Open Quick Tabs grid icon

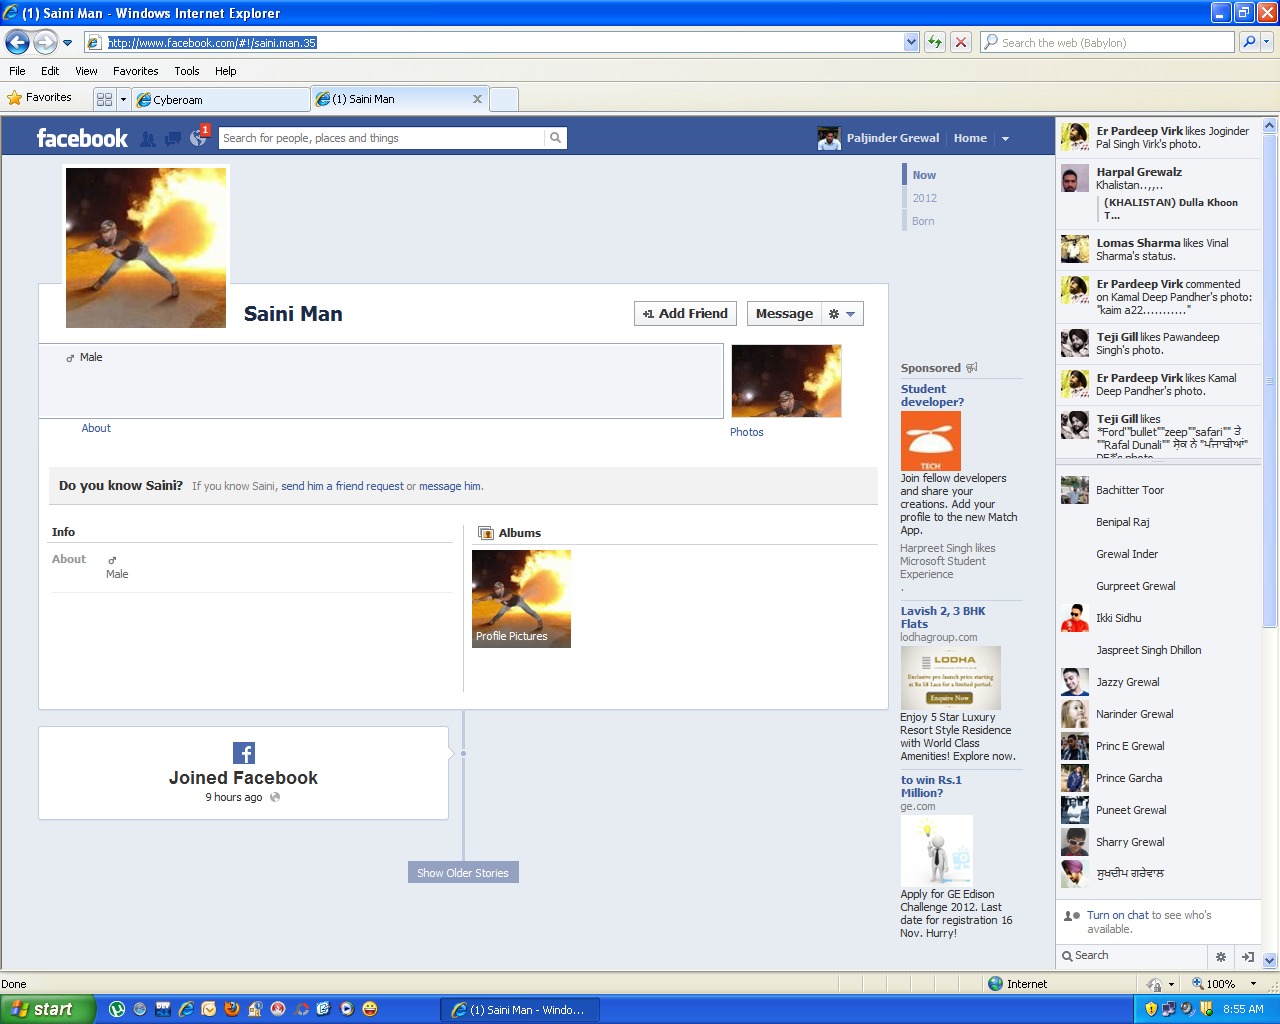104,99
